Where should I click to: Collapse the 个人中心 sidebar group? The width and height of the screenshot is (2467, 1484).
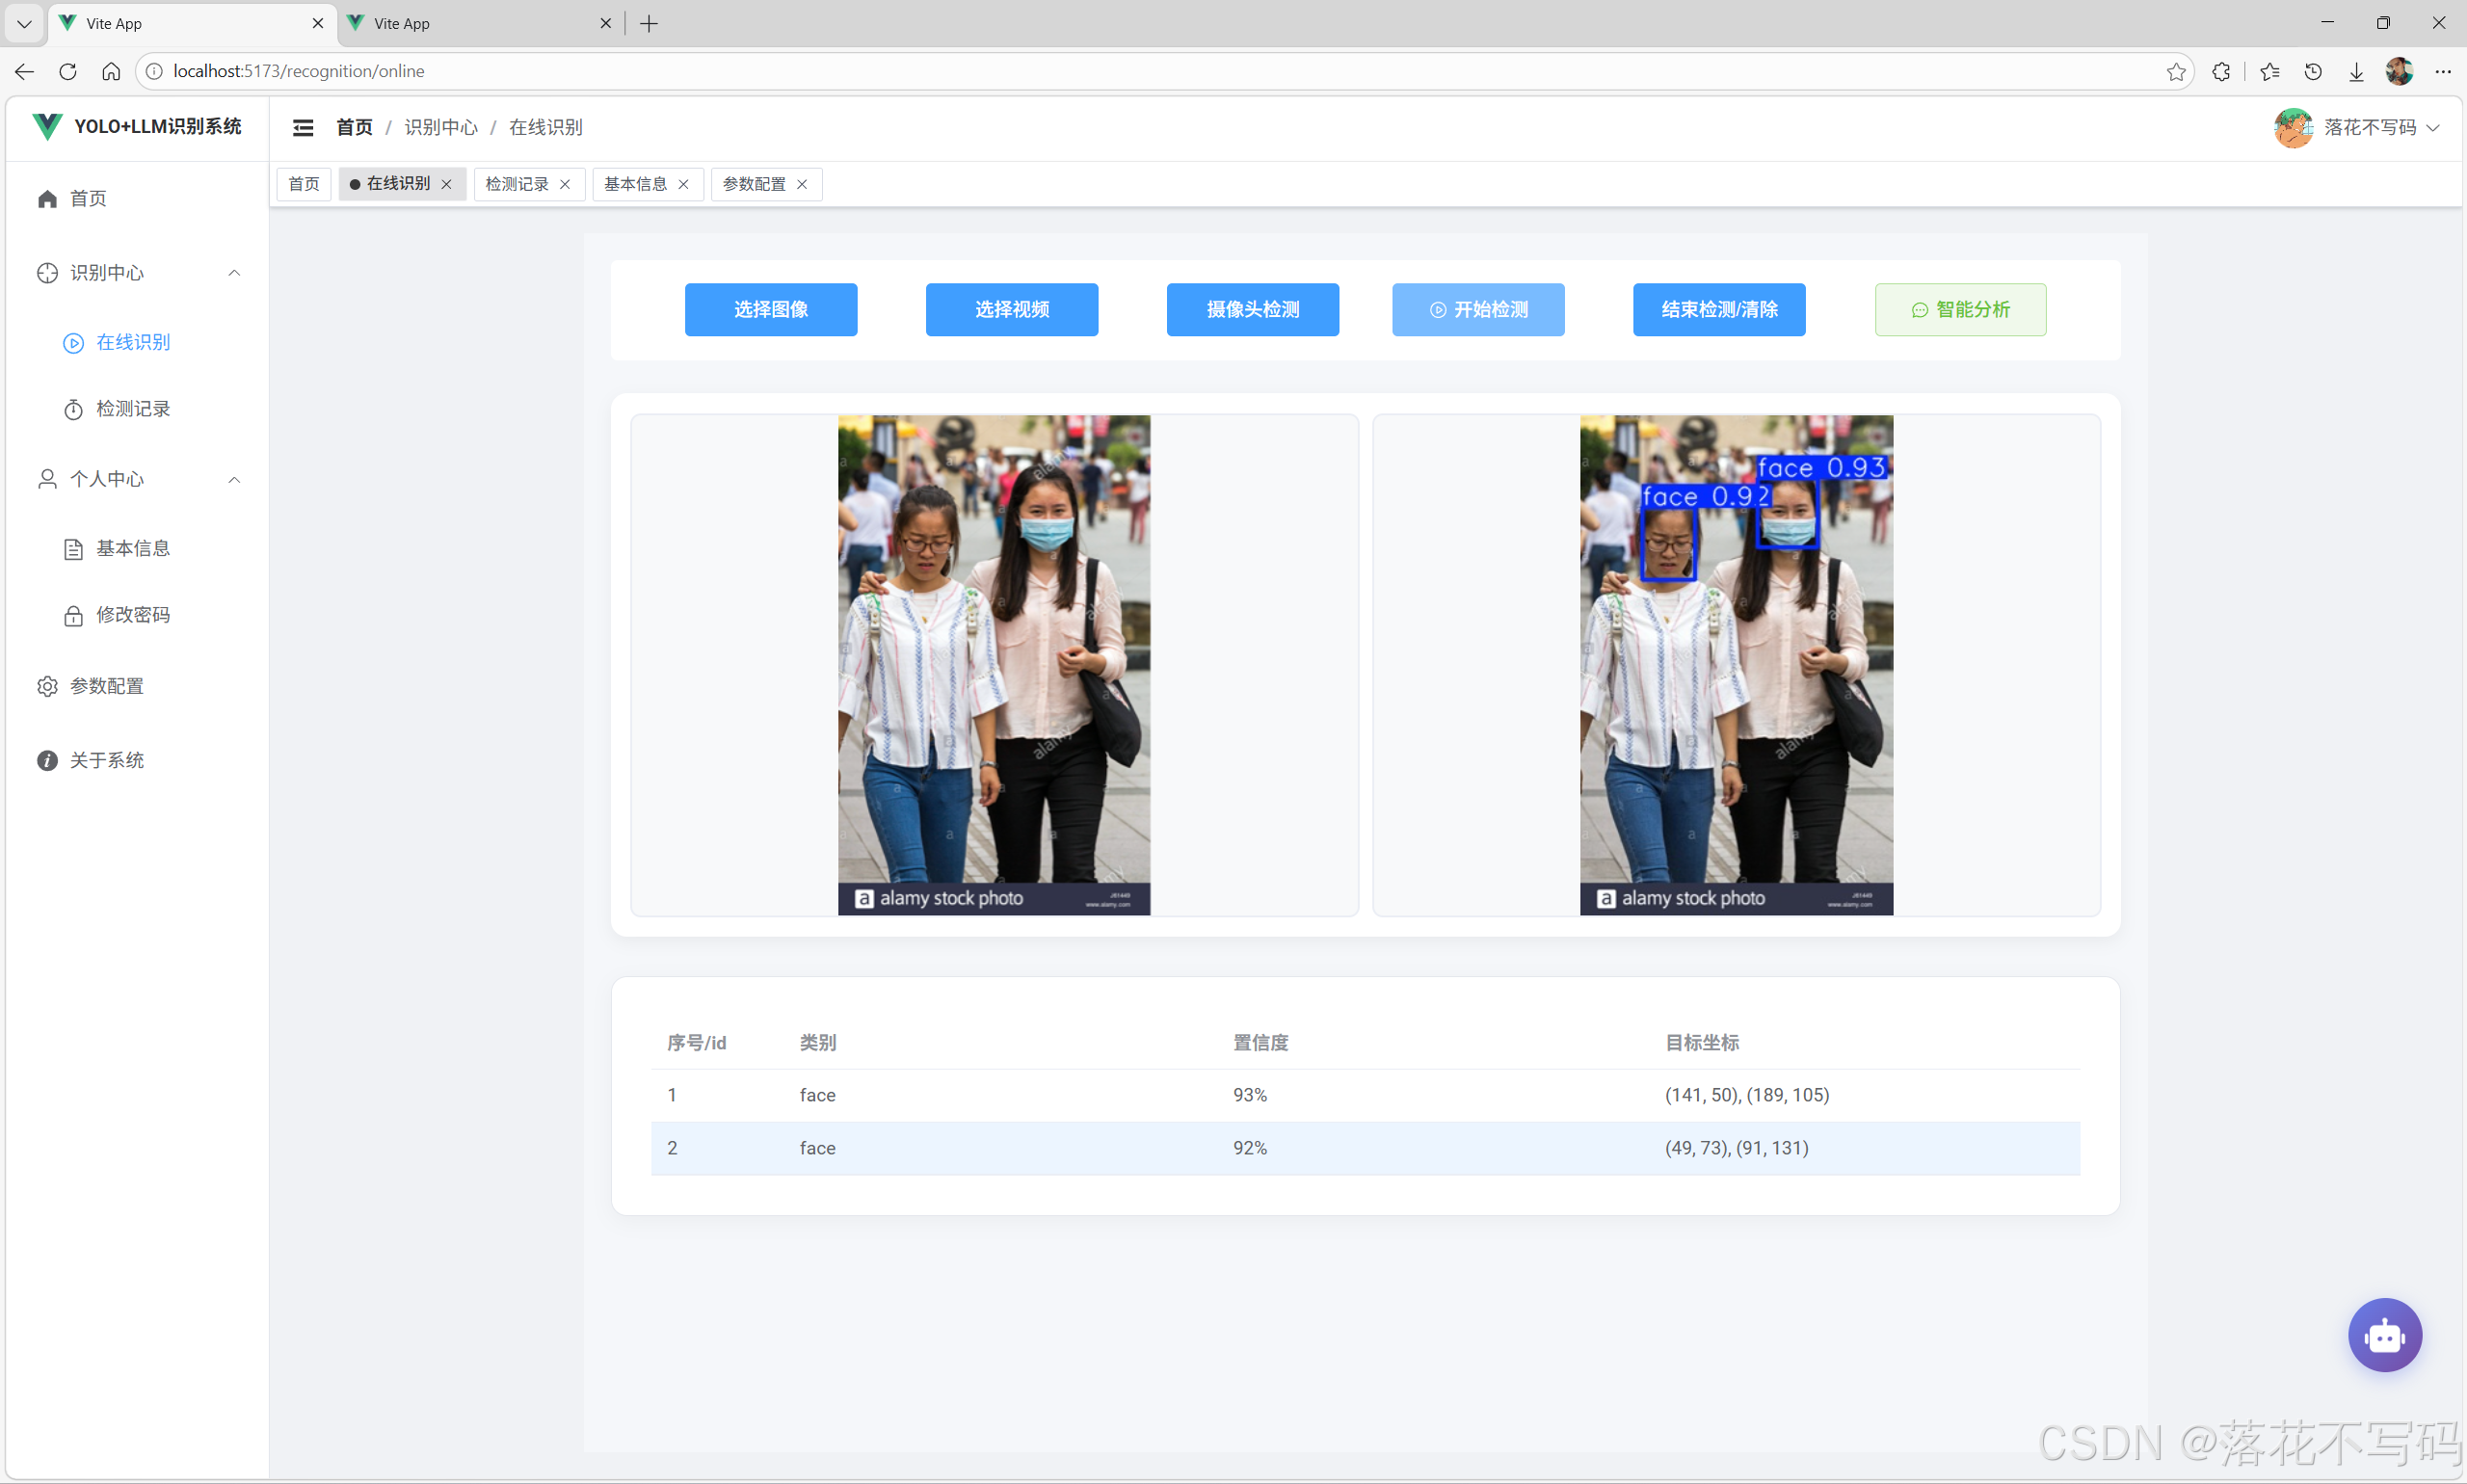pos(234,479)
